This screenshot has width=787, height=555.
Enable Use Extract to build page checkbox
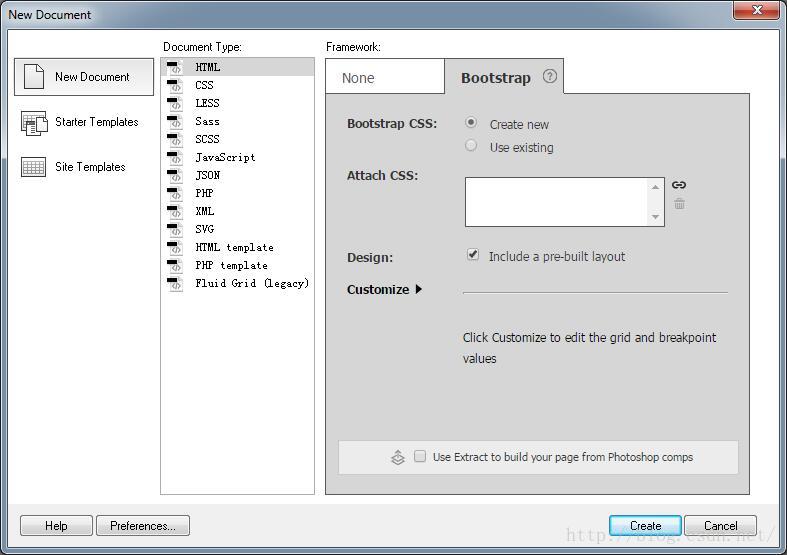420,456
